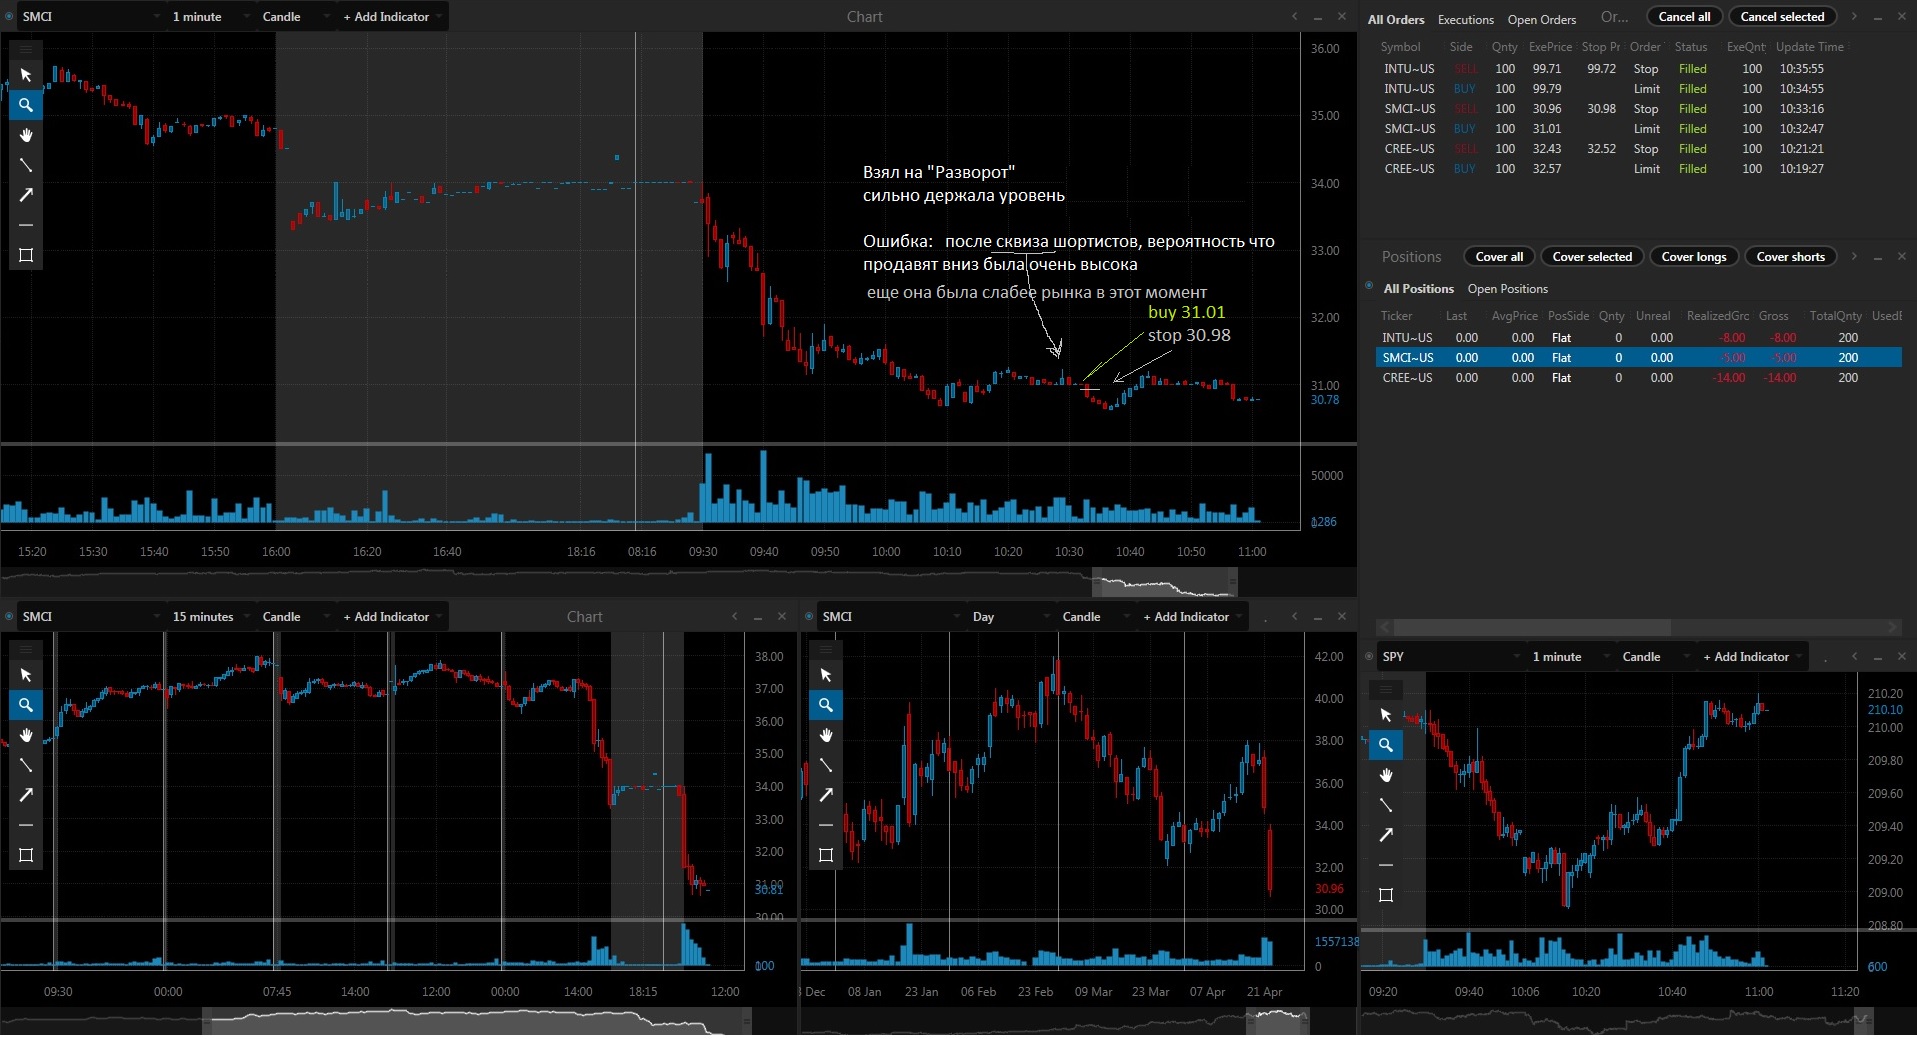1917x1039 pixels.
Task: Toggle link circle on SMCI 15 minutes chart
Action: (x=10, y=616)
